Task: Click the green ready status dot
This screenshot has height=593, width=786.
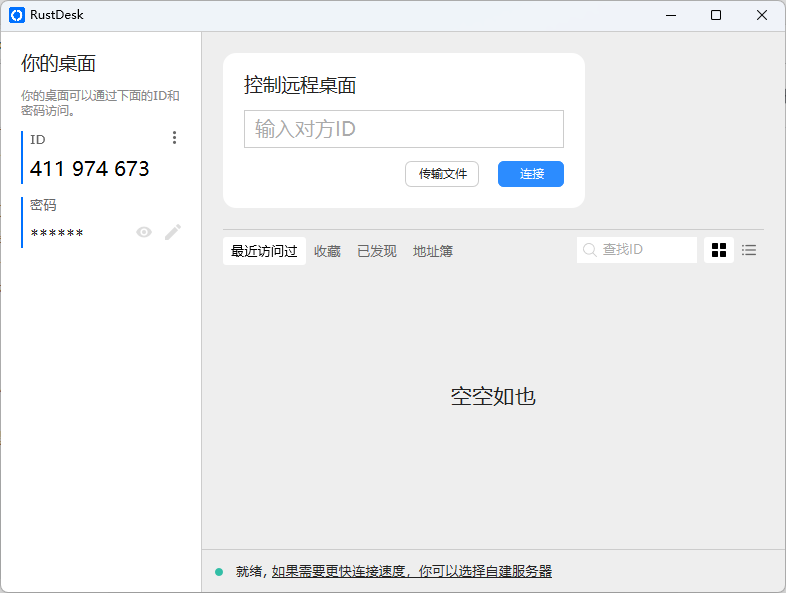Action: click(x=219, y=571)
